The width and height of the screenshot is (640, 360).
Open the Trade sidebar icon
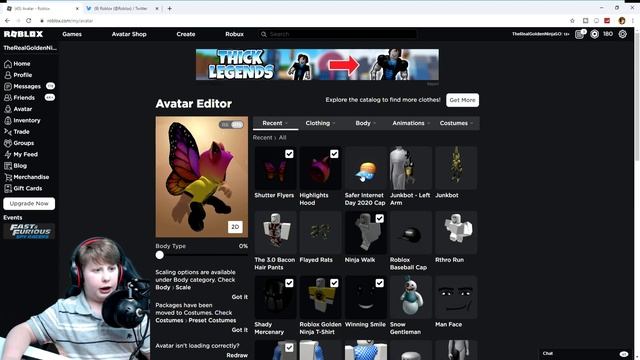coord(8,132)
